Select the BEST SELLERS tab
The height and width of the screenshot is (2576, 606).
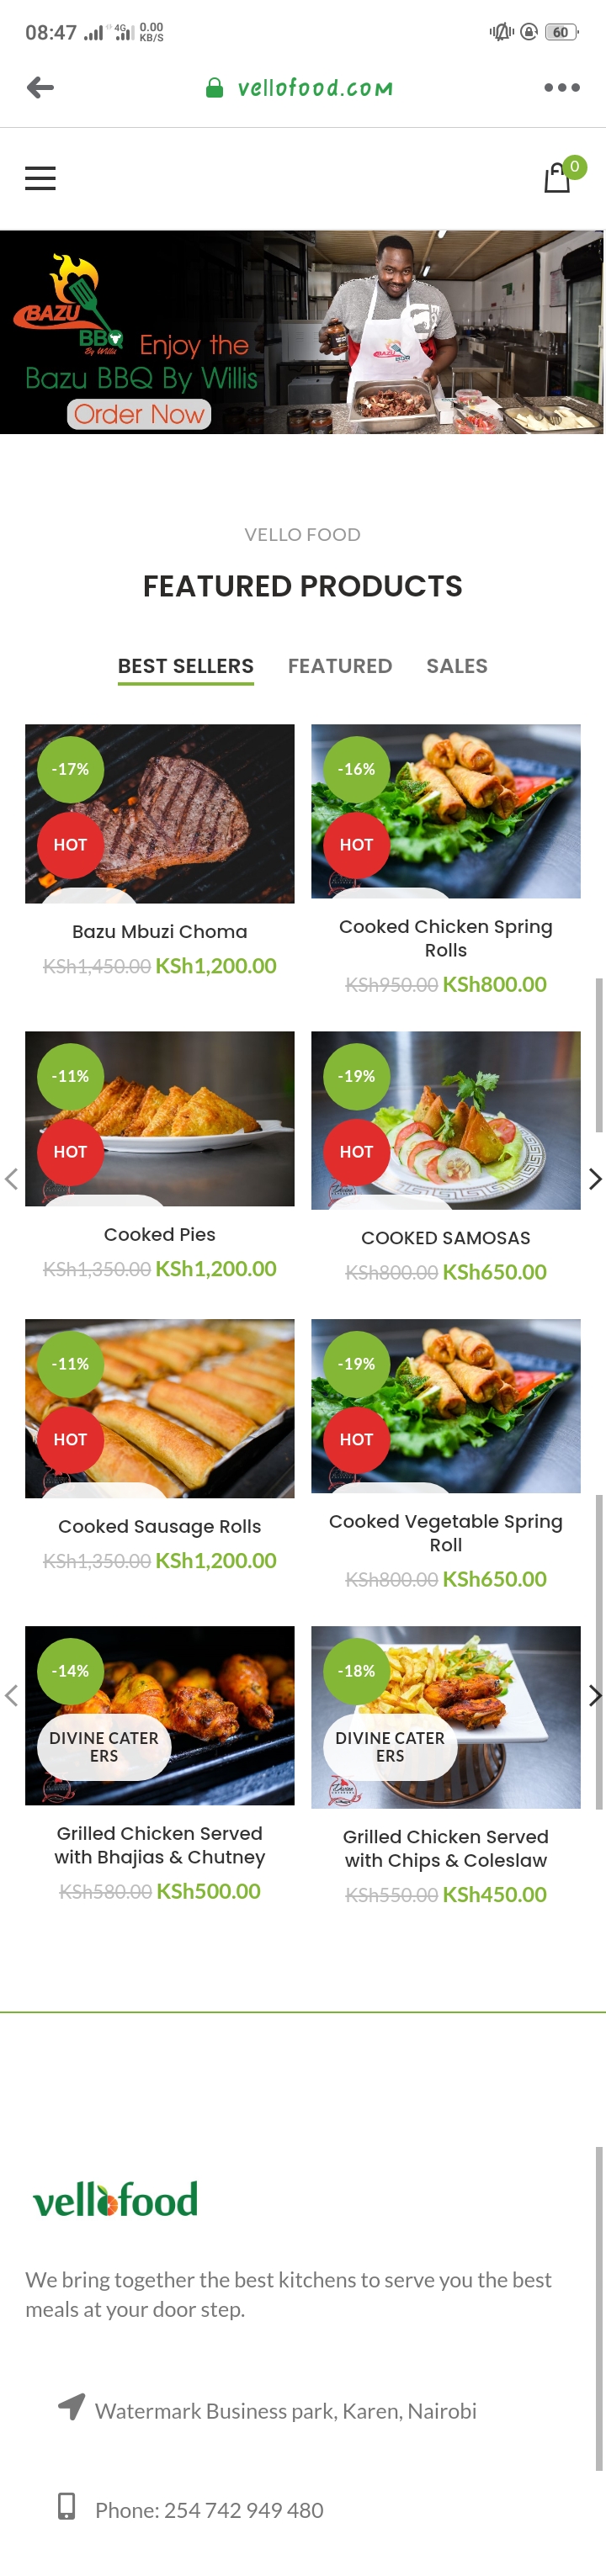pos(186,666)
